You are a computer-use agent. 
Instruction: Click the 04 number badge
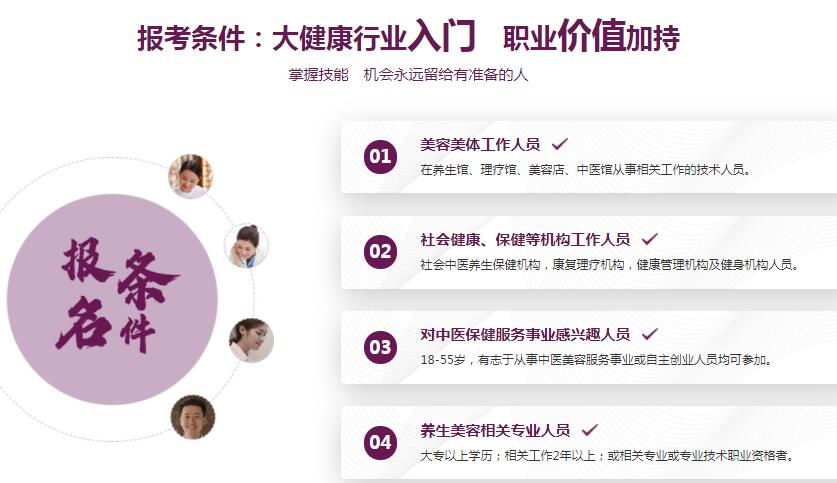pyautogui.click(x=380, y=442)
